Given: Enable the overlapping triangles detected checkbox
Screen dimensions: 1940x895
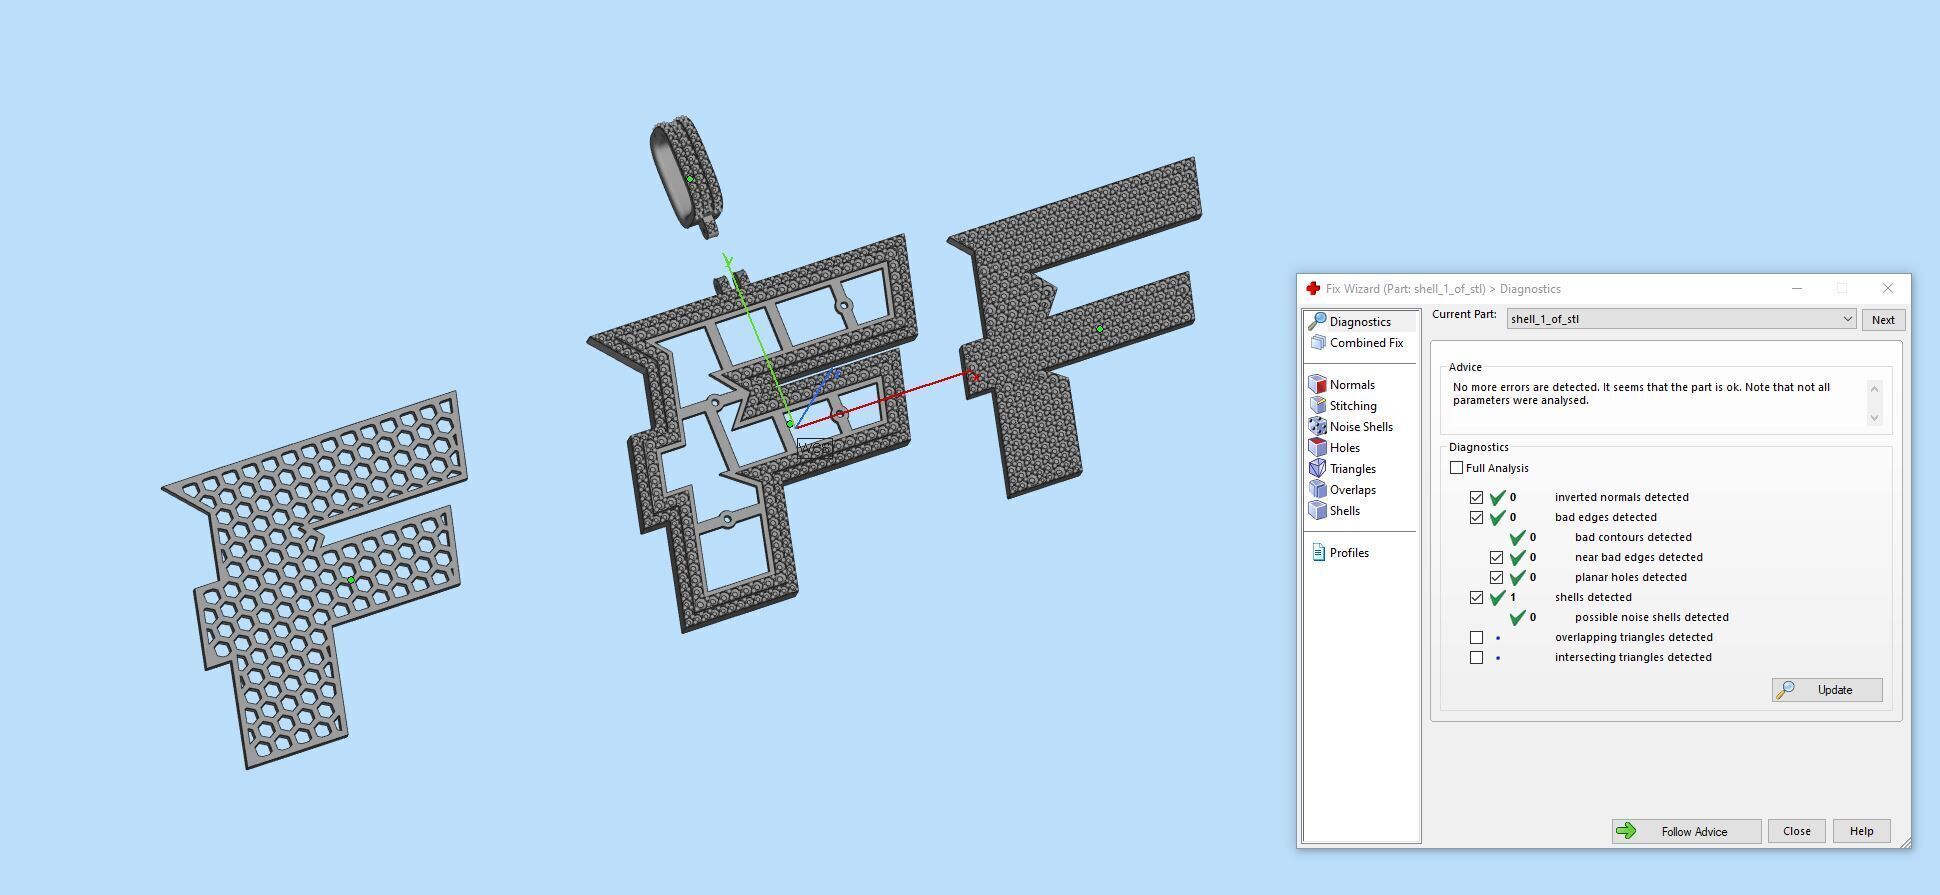Looking at the screenshot, I should (x=1476, y=637).
